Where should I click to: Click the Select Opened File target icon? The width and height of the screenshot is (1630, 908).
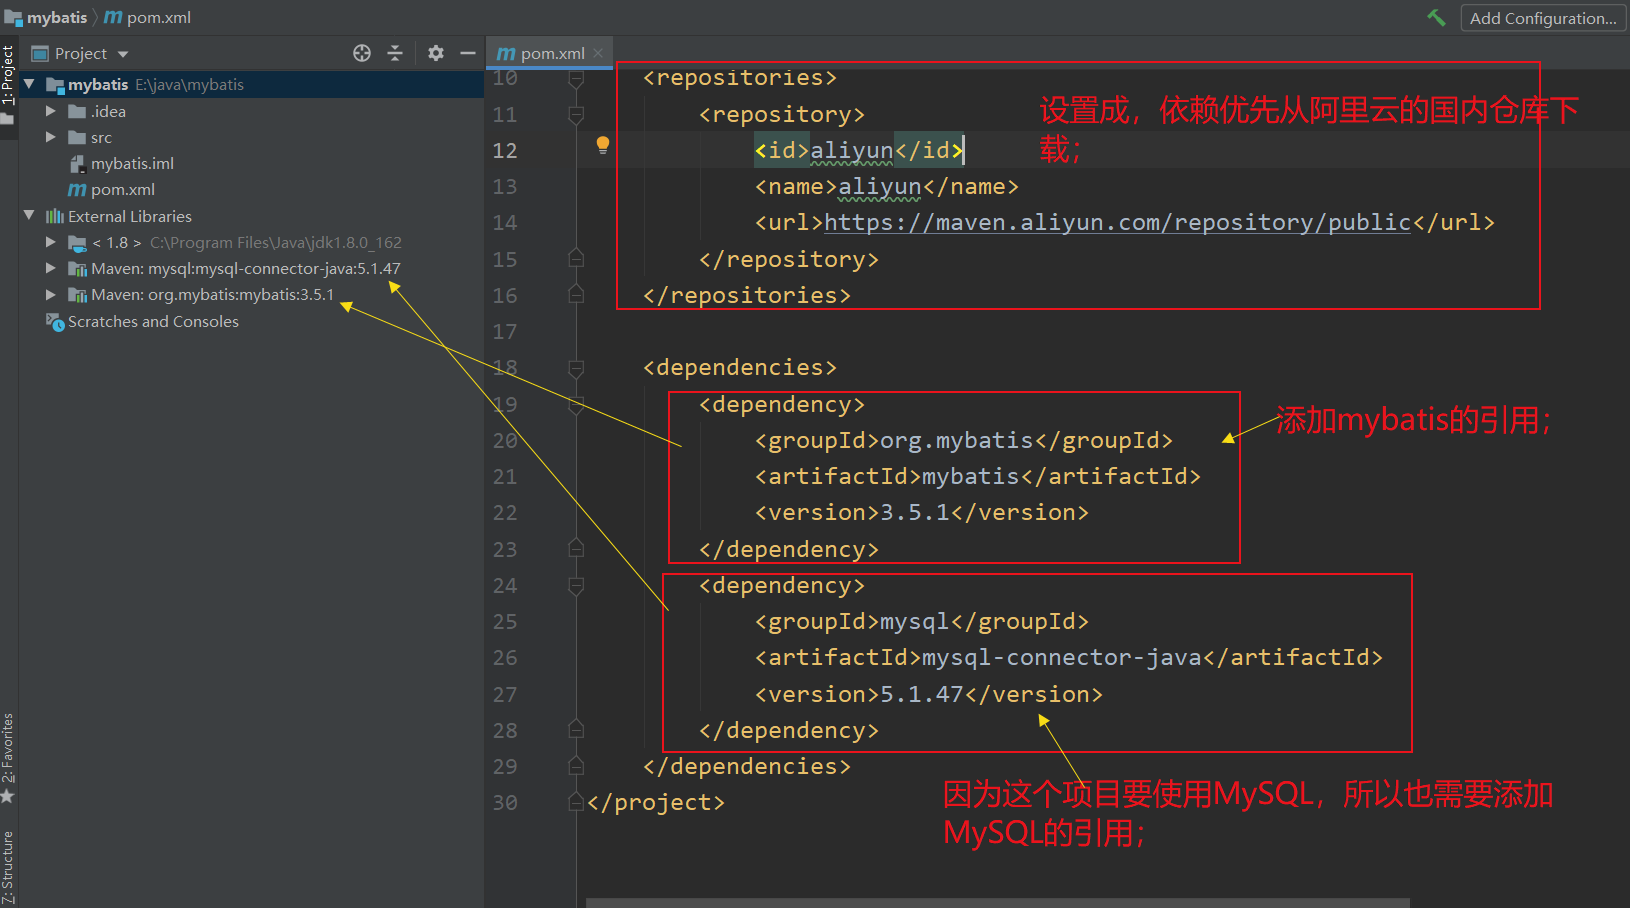361,53
